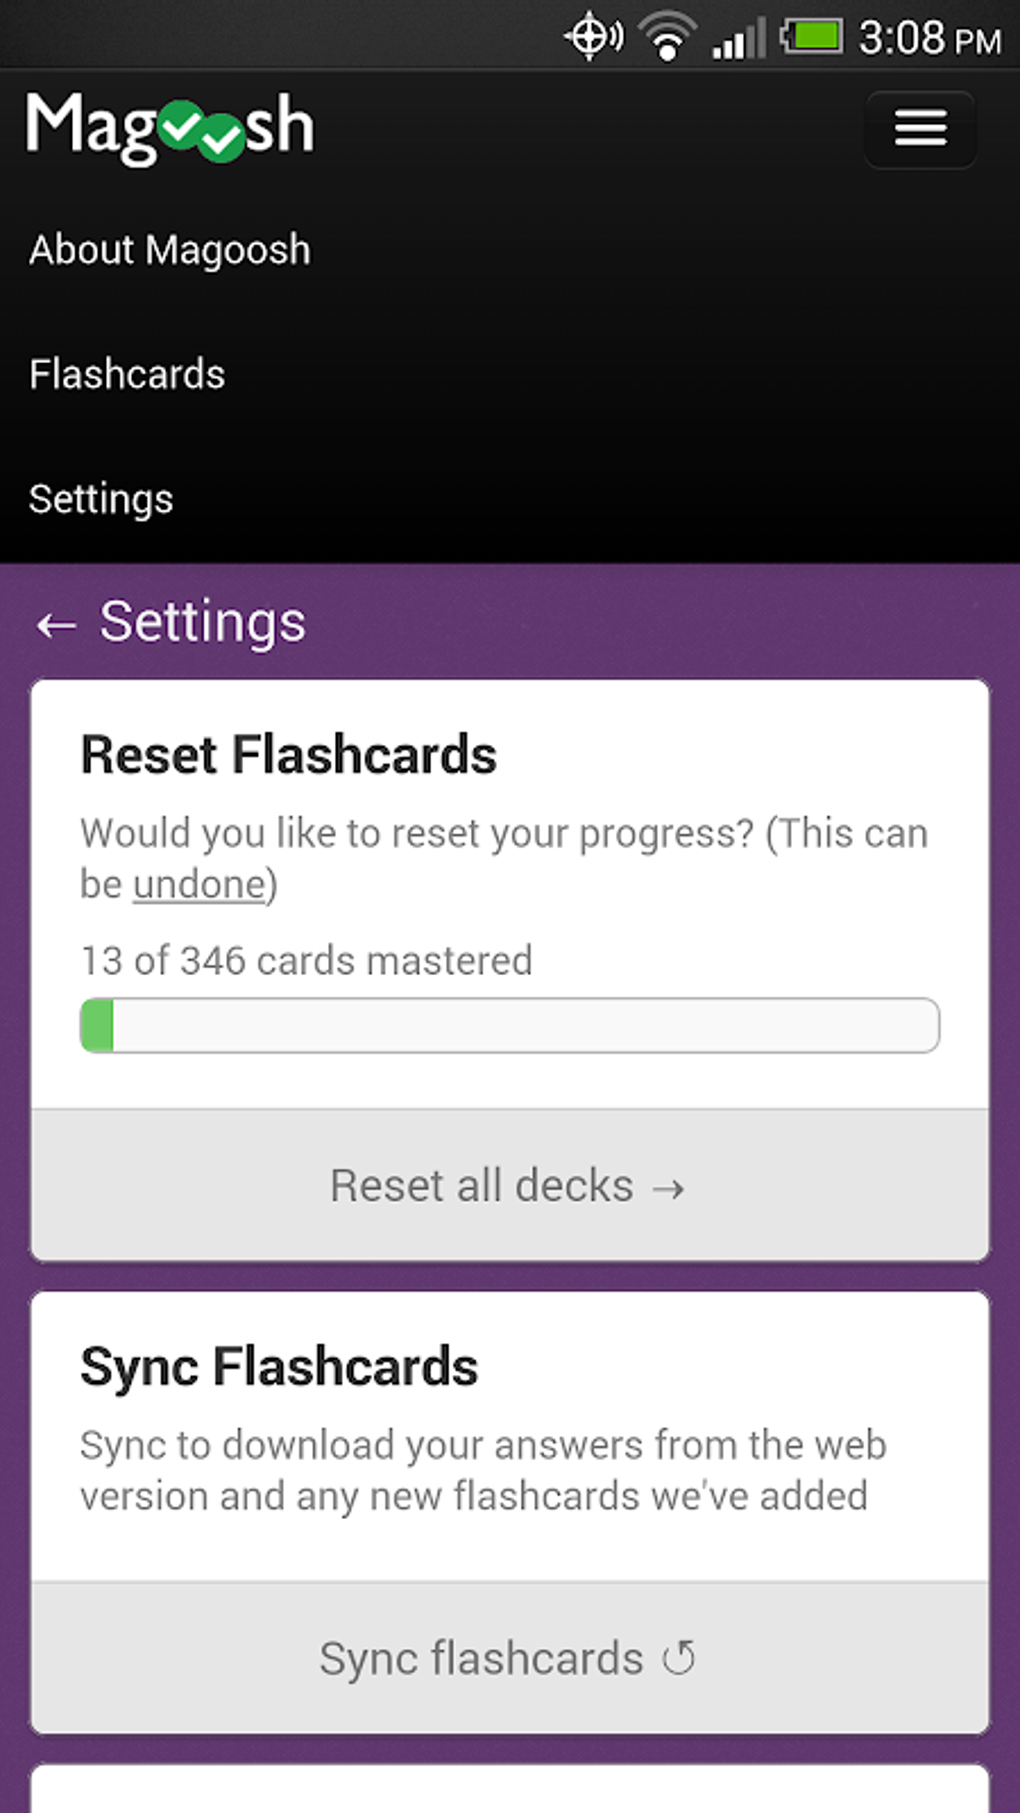The width and height of the screenshot is (1020, 1813).
Task: Tap the arrow icon beside Reset all decks
Action: (x=668, y=1188)
